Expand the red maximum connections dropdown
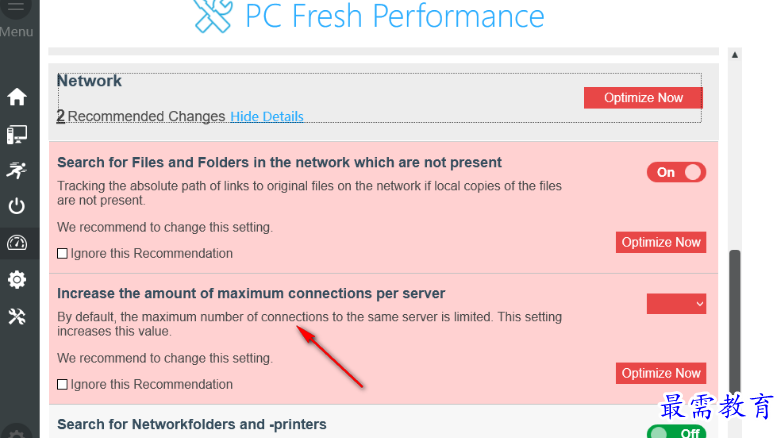 [676, 304]
